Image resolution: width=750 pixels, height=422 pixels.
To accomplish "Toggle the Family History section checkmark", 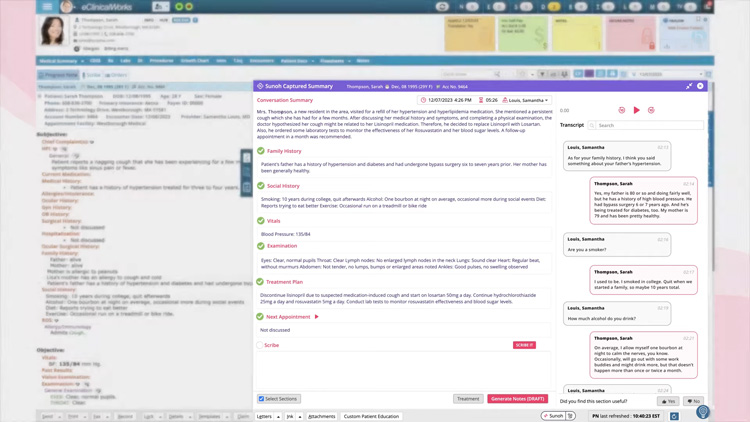I will pyautogui.click(x=261, y=151).
